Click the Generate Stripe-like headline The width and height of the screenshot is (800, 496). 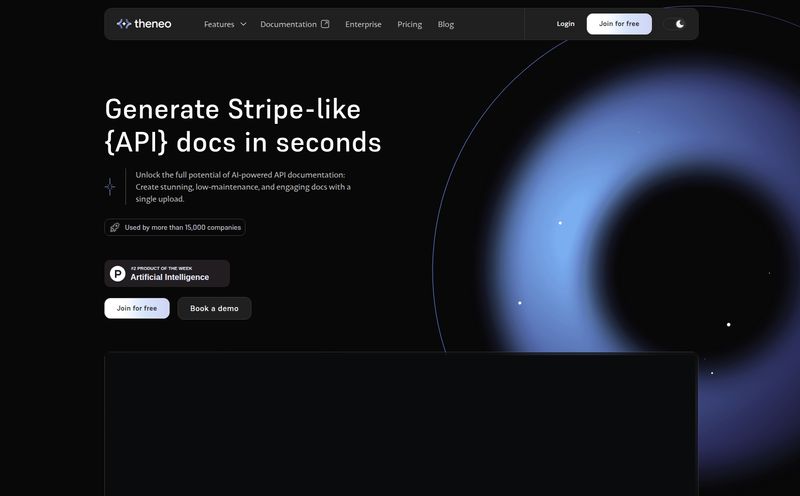[x=243, y=126]
